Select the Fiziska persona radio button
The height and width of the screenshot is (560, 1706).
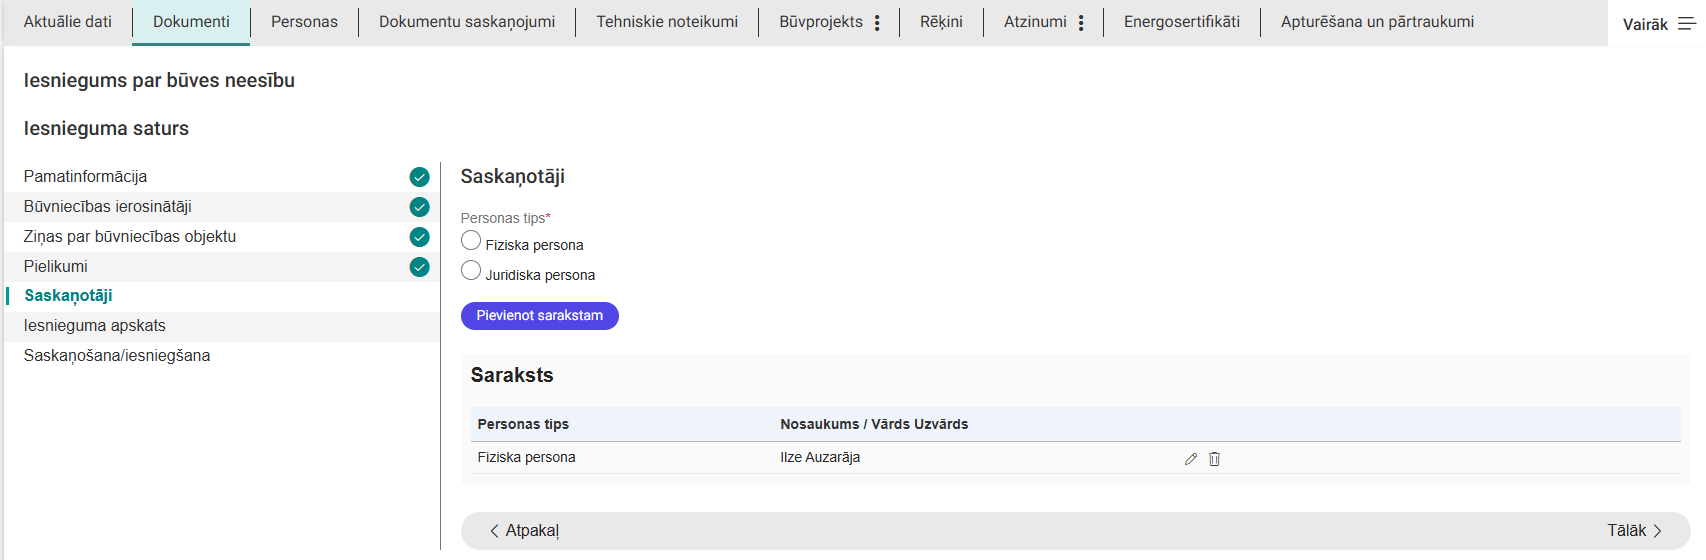tap(471, 241)
